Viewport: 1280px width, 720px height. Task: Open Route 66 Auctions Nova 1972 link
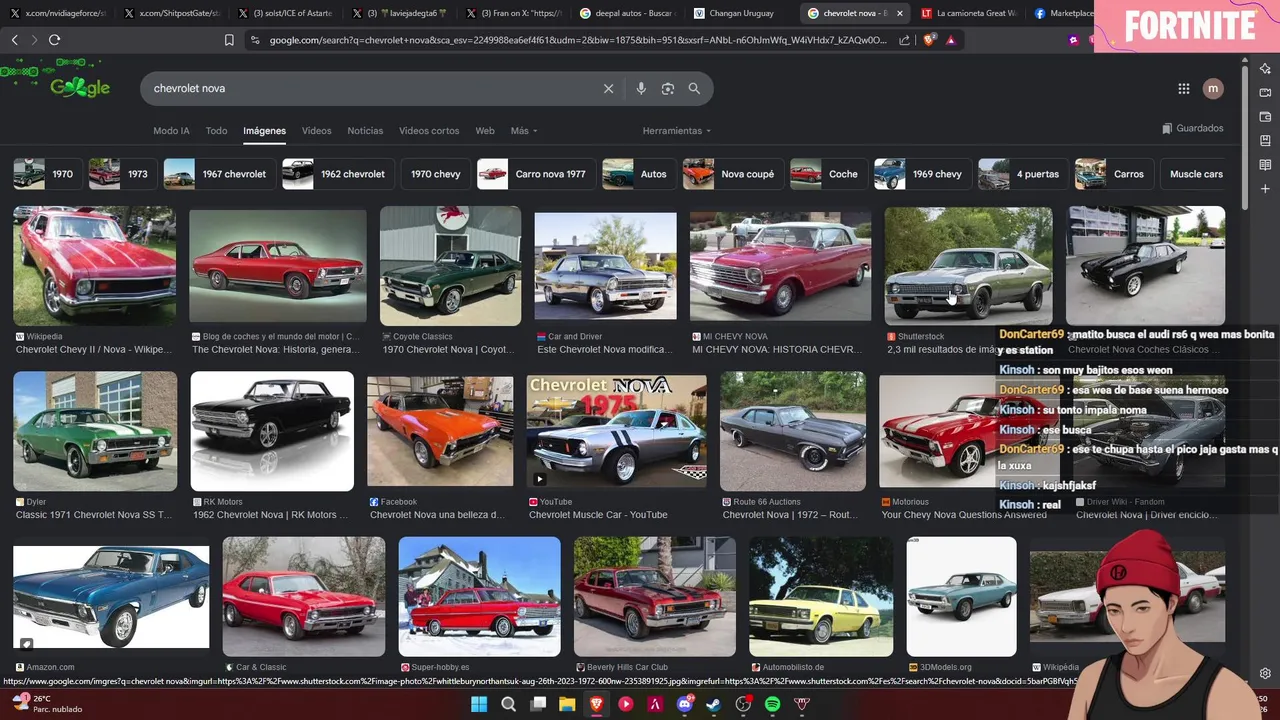[791, 515]
